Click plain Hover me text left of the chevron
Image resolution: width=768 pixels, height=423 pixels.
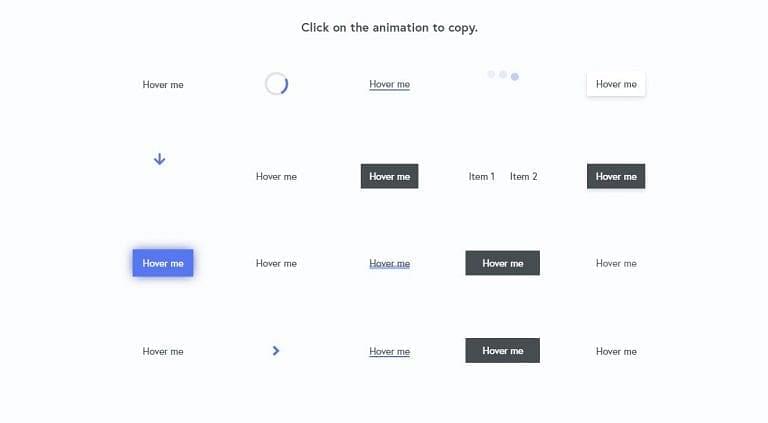pyautogui.click(x=163, y=352)
